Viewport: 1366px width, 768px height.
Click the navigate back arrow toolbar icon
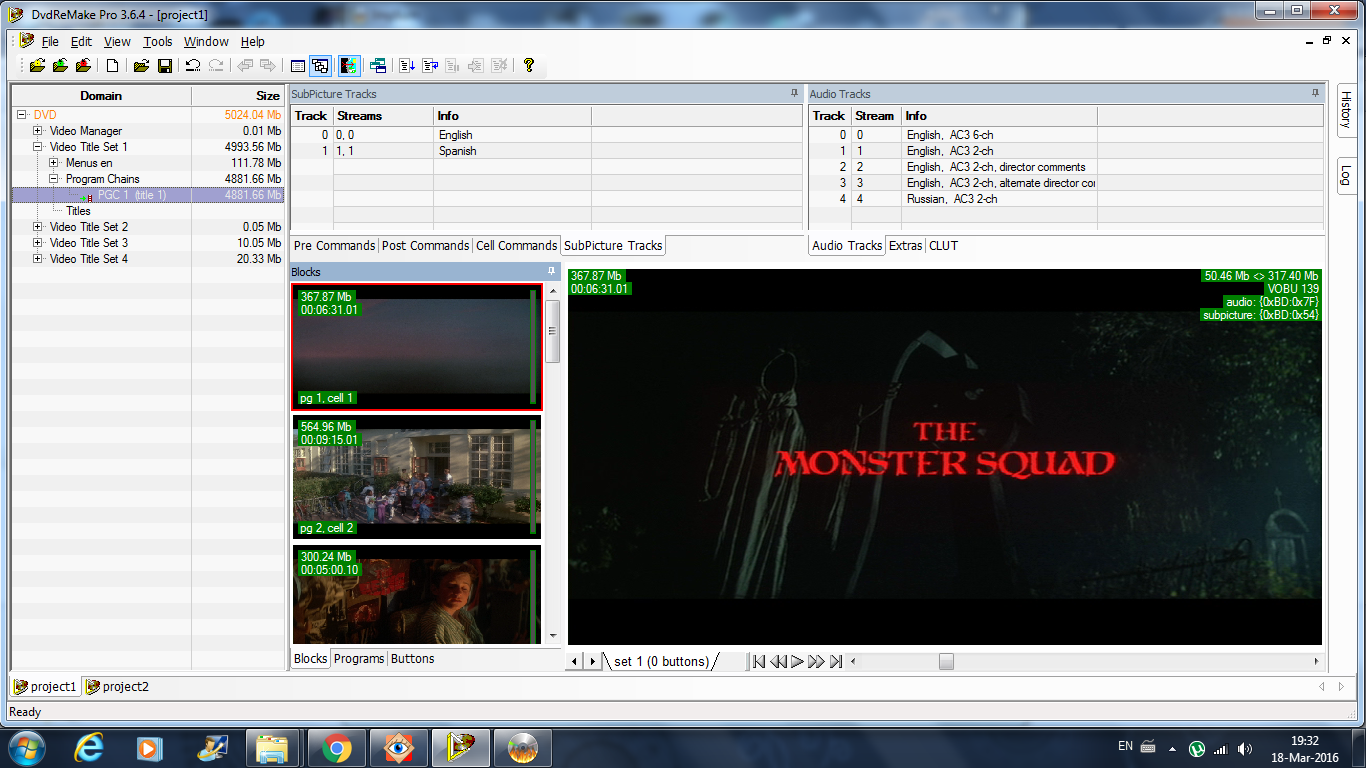pos(245,66)
